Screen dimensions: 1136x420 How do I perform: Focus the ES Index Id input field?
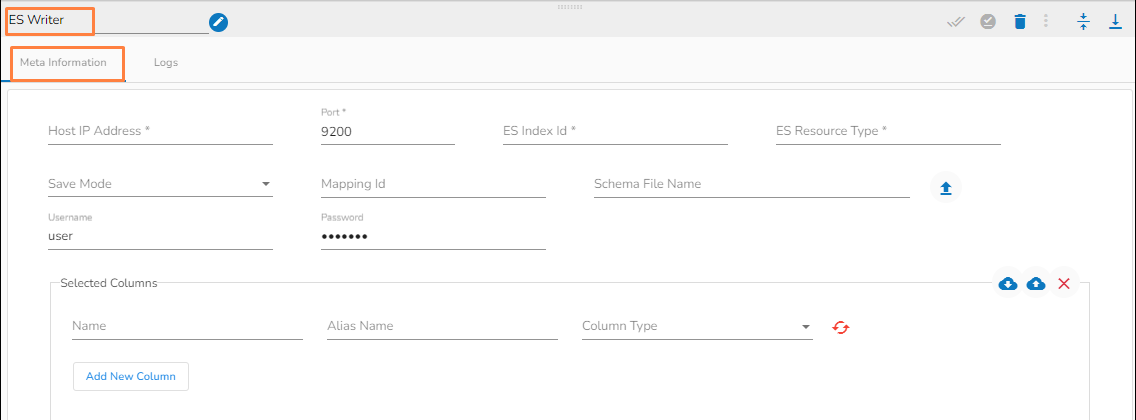point(615,131)
